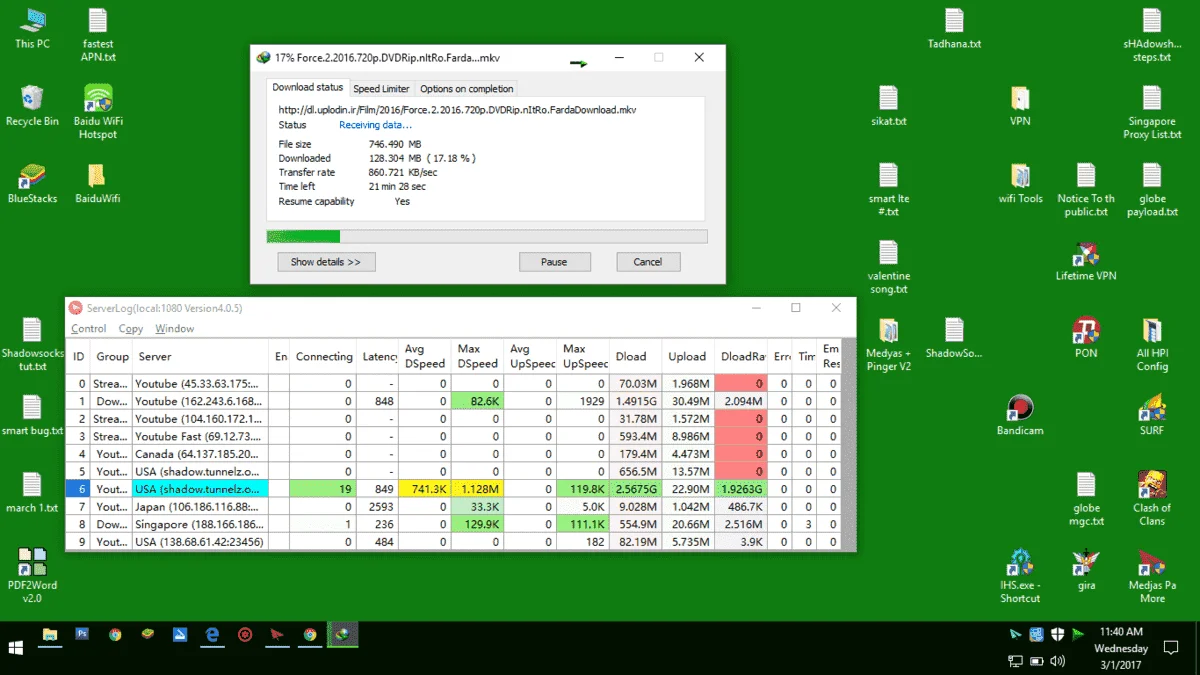Open the All HPI Config icon

pos(1152,344)
